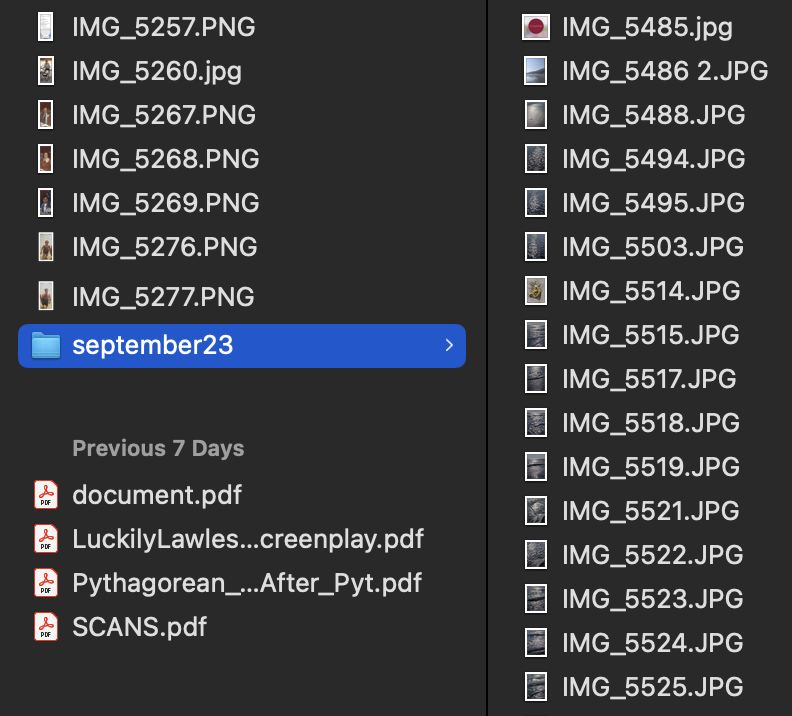Viewport: 792px width, 716px height.
Task: Click the LuckilyLawless screenplay PDF icon
Action: (46, 539)
